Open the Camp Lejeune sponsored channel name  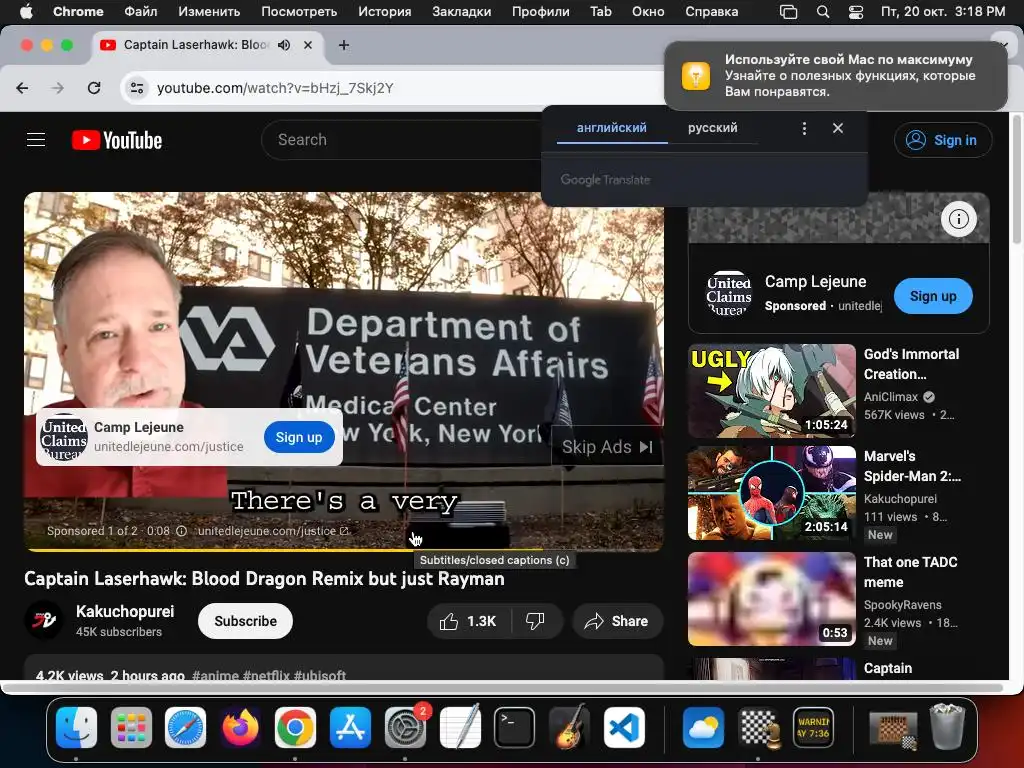tap(816, 281)
